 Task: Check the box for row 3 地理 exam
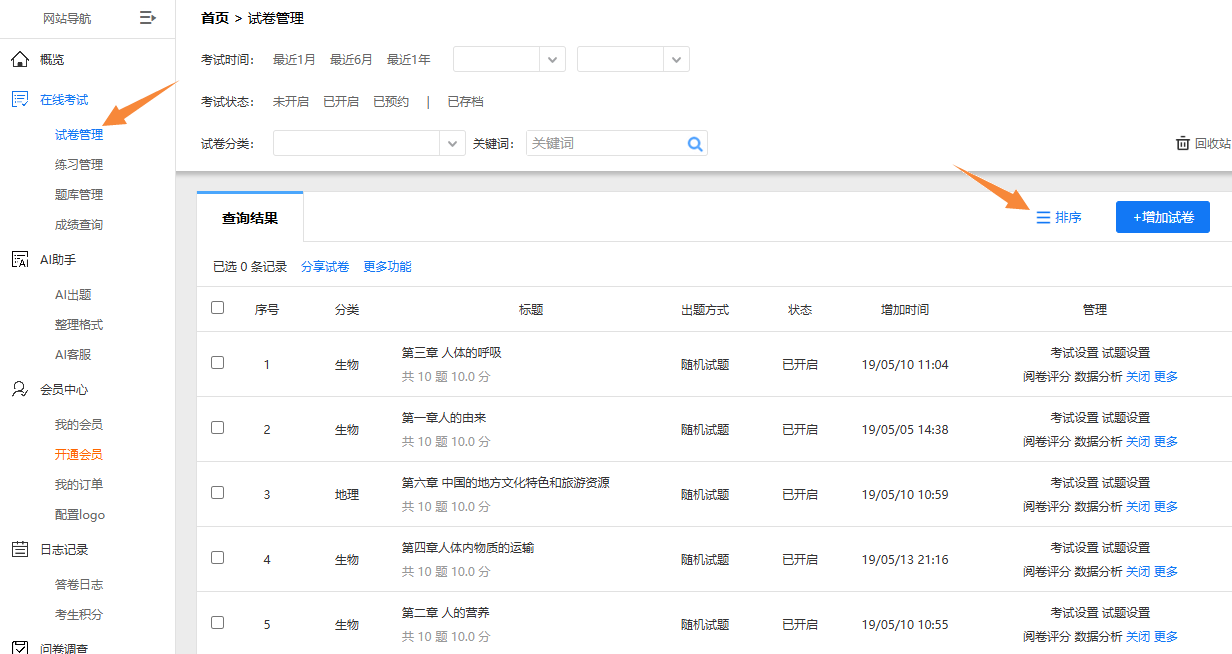(x=218, y=493)
